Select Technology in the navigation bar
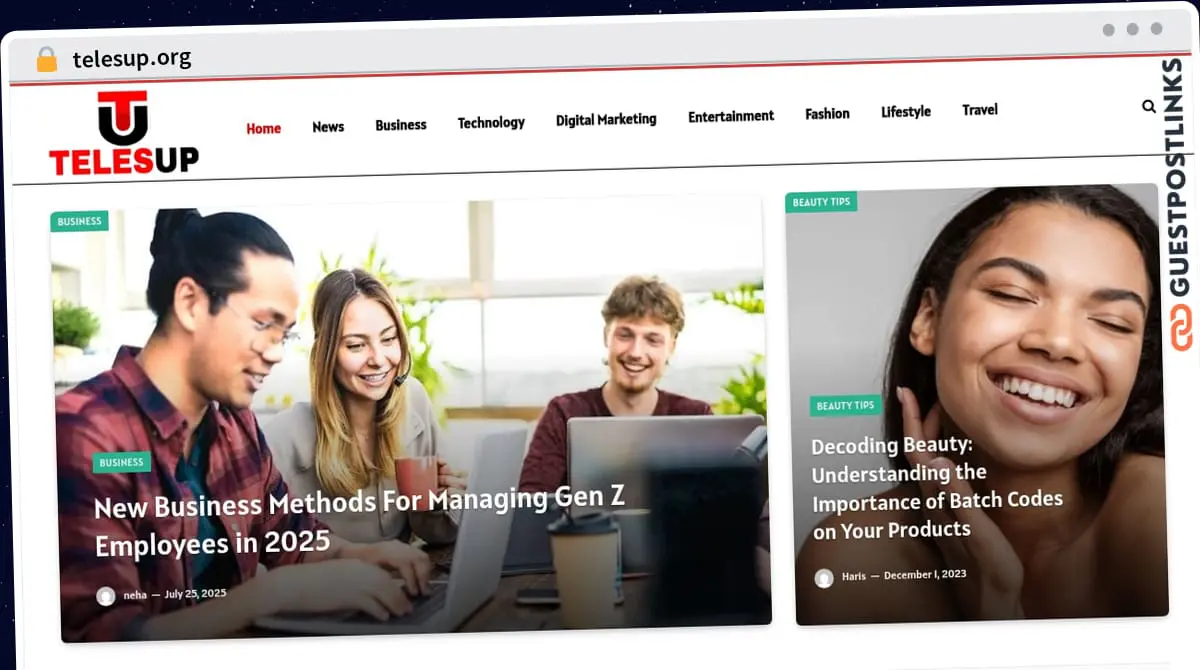1200x670 pixels. pyautogui.click(x=491, y=122)
